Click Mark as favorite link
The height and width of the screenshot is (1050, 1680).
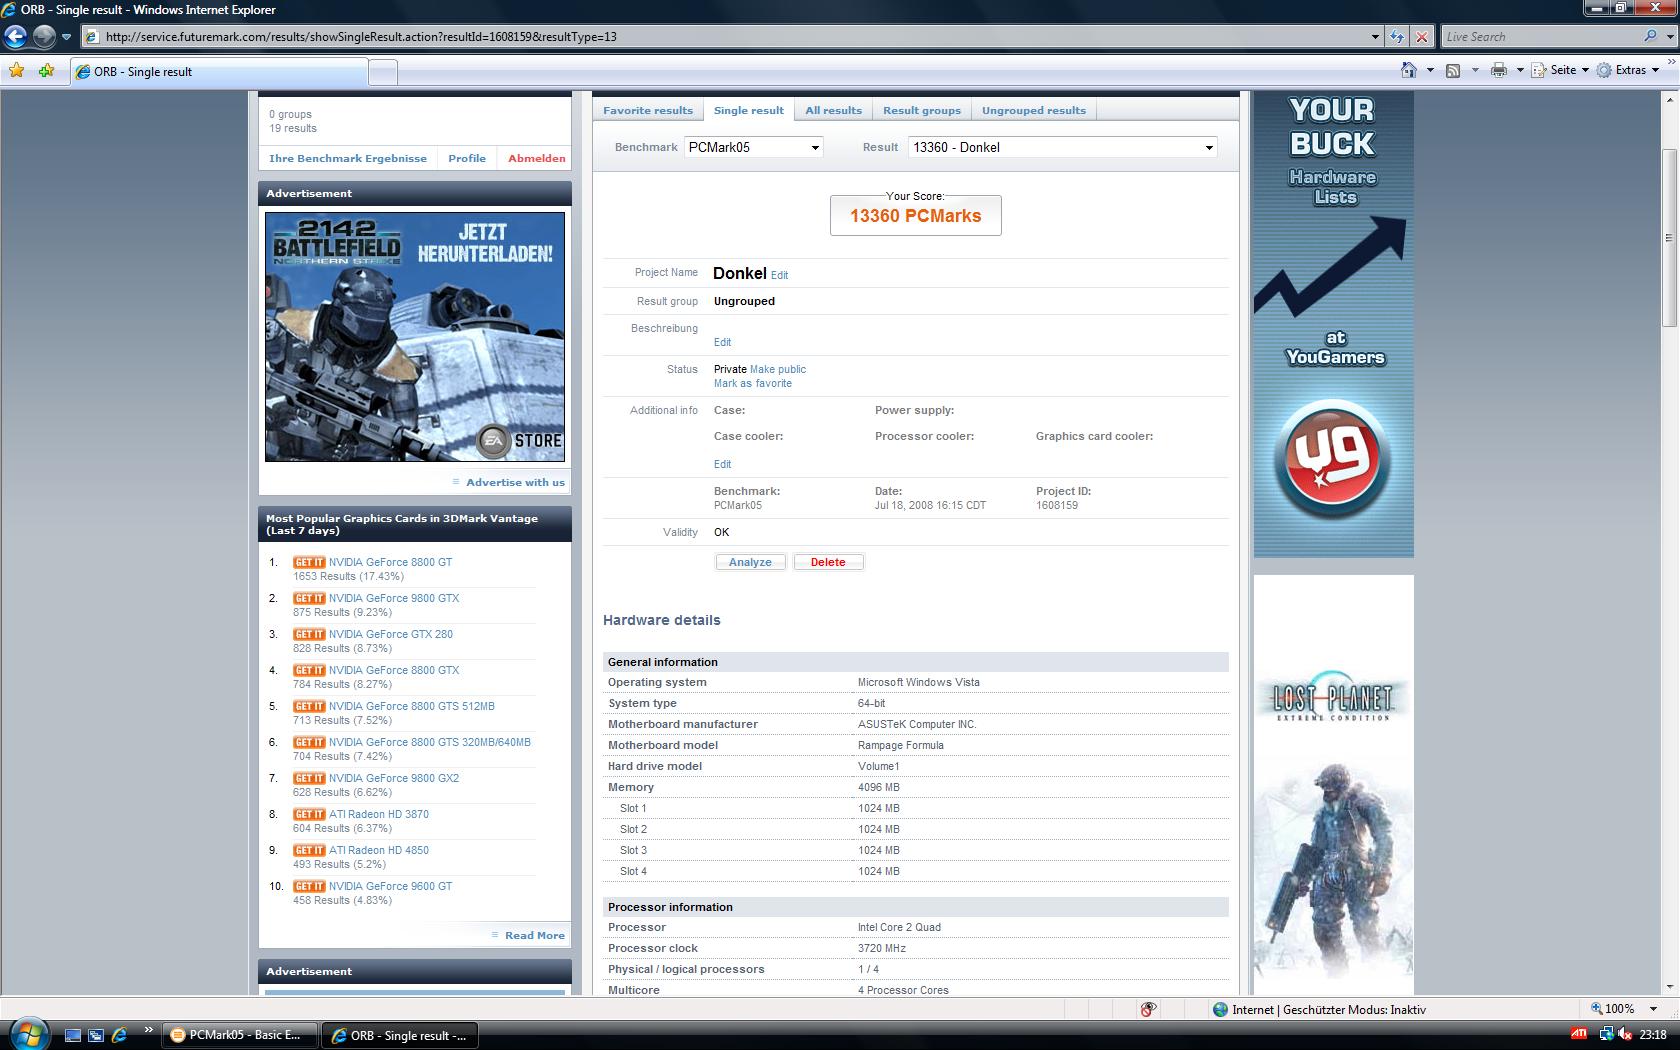click(x=753, y=383)
